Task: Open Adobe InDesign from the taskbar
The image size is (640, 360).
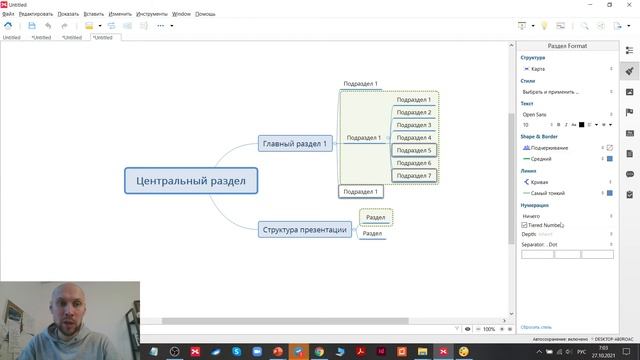Action: (381, 351)
